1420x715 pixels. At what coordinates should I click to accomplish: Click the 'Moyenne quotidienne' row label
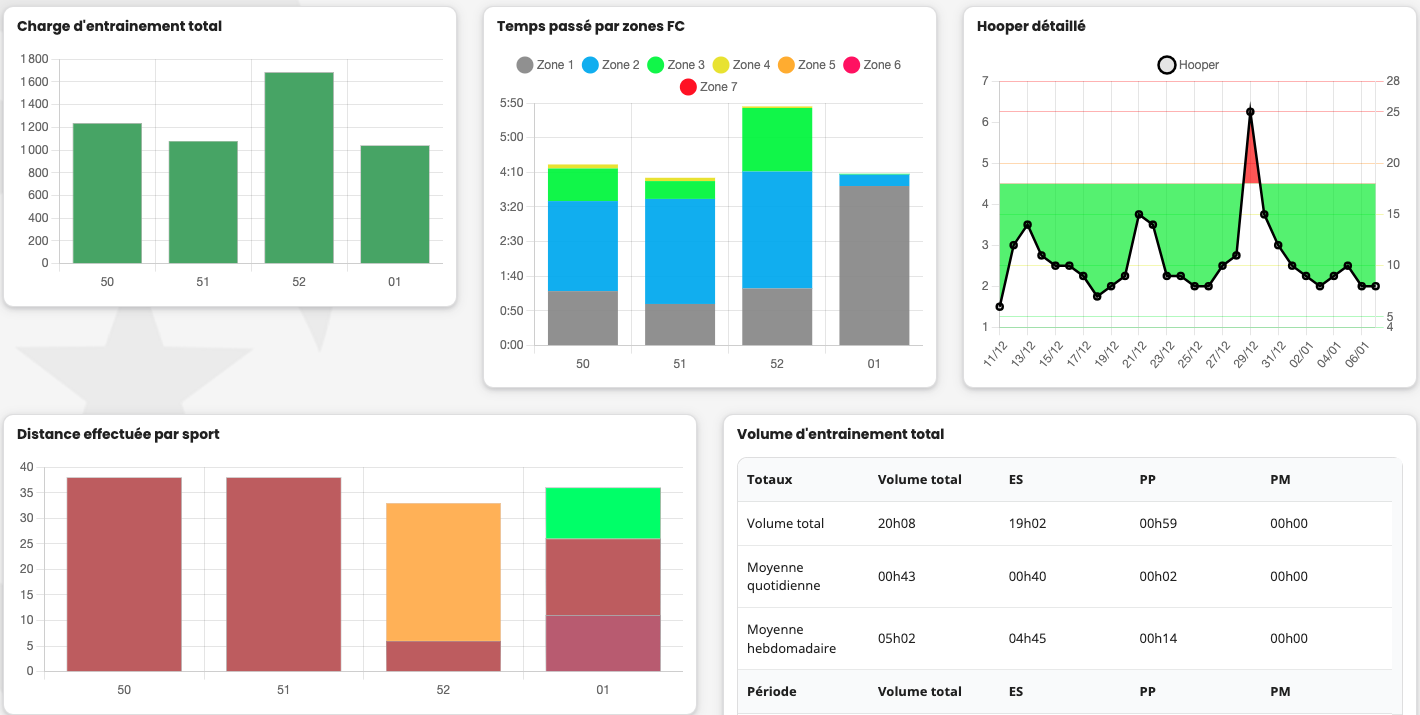(x=783, y=577)
